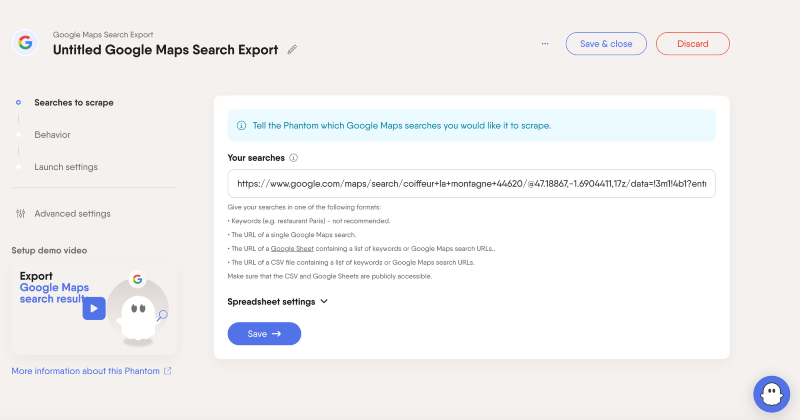Screen dimensions: 800x420
Task: Click the chevron next to Spreadsheet settings
Action: (324, 301)
